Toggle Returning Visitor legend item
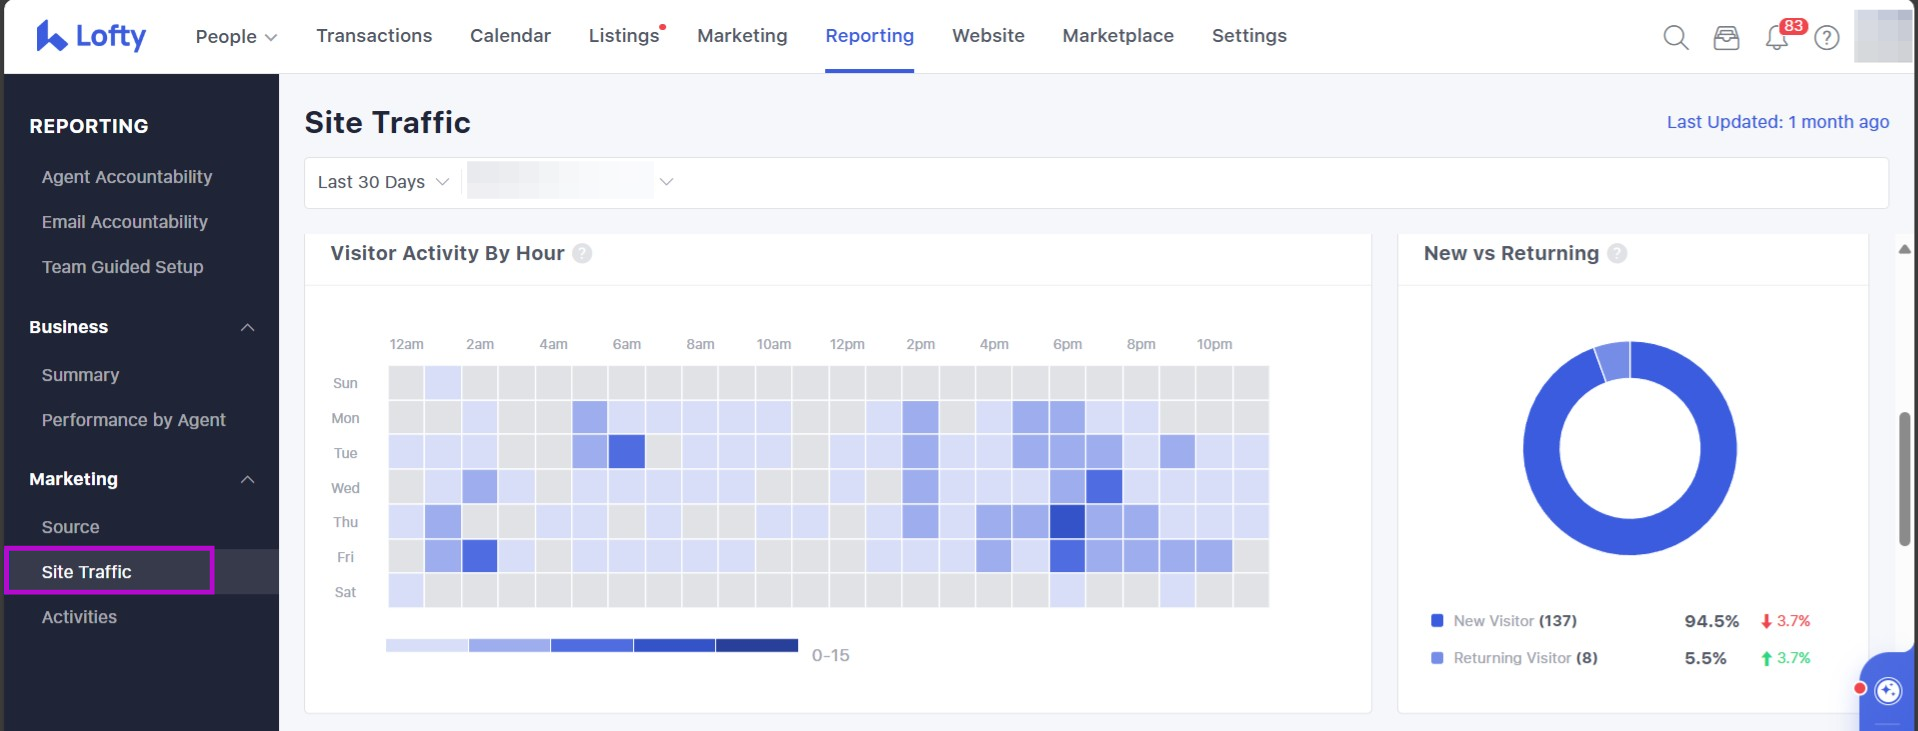This screenshot has width=1918, height=731. tap(1515, 658)
